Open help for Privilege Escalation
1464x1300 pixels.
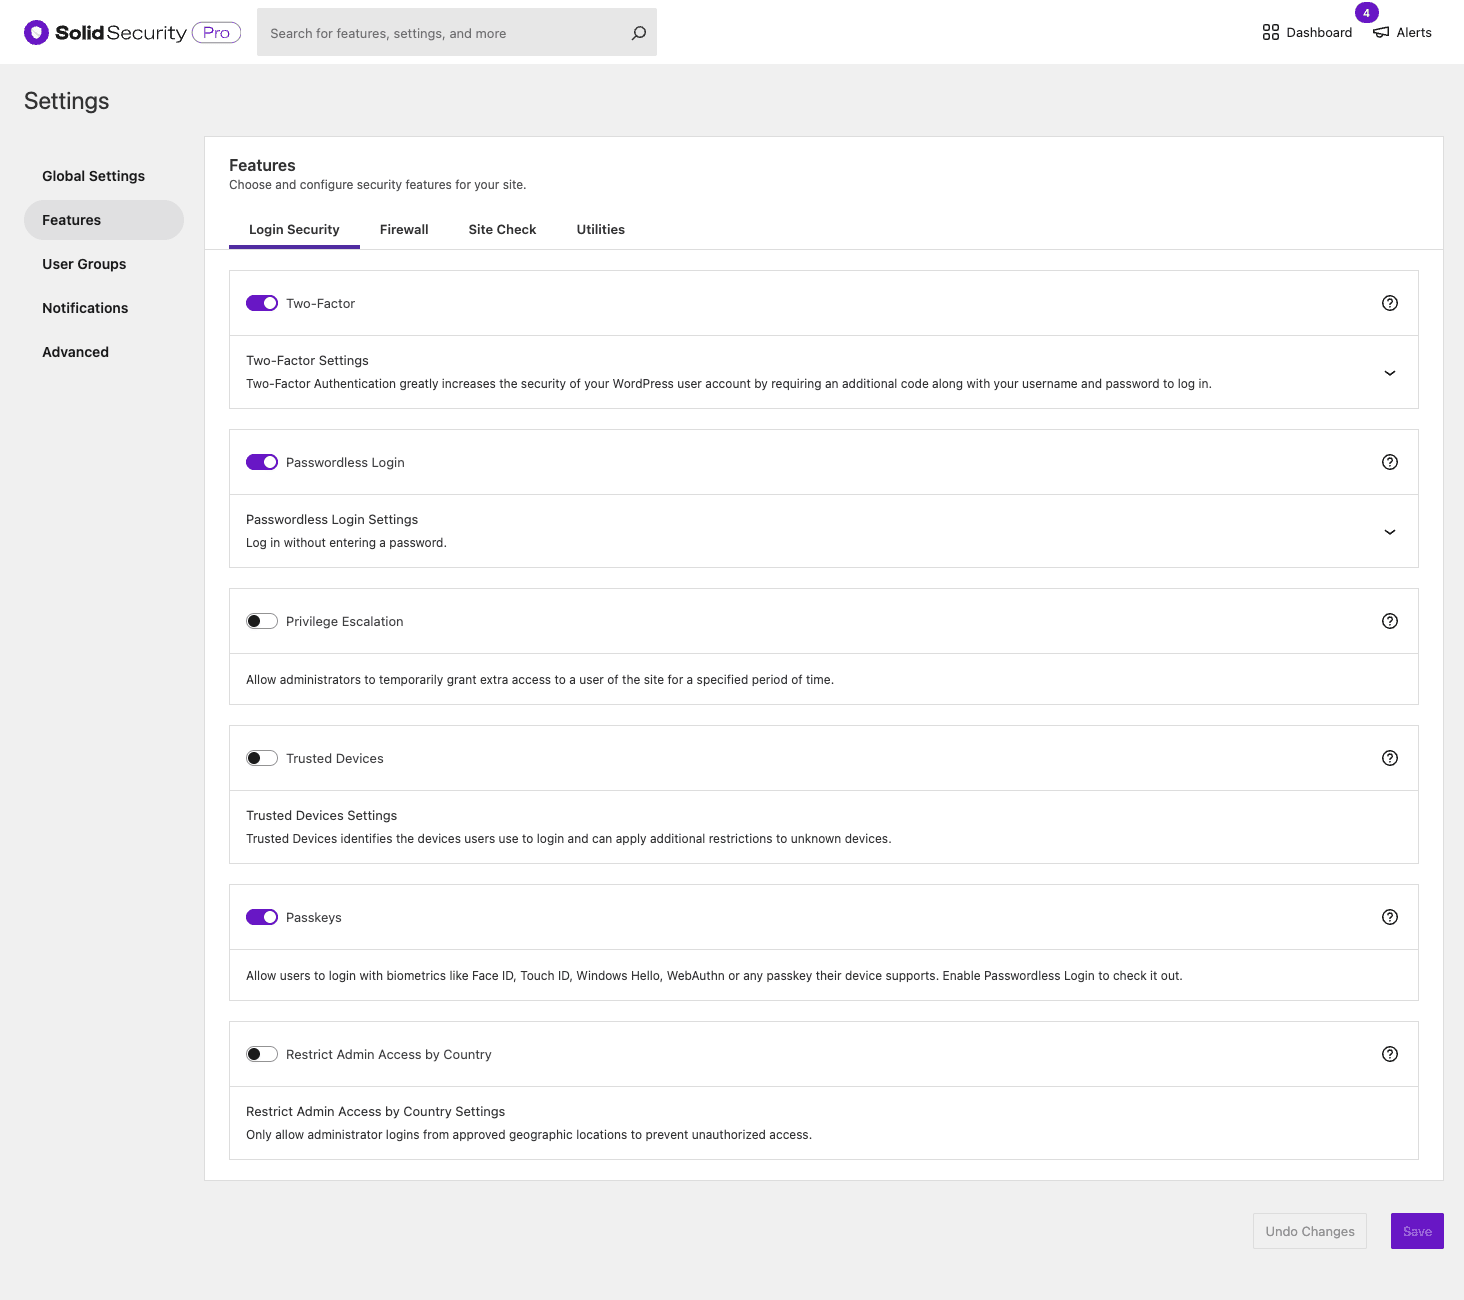[1390, 621]
